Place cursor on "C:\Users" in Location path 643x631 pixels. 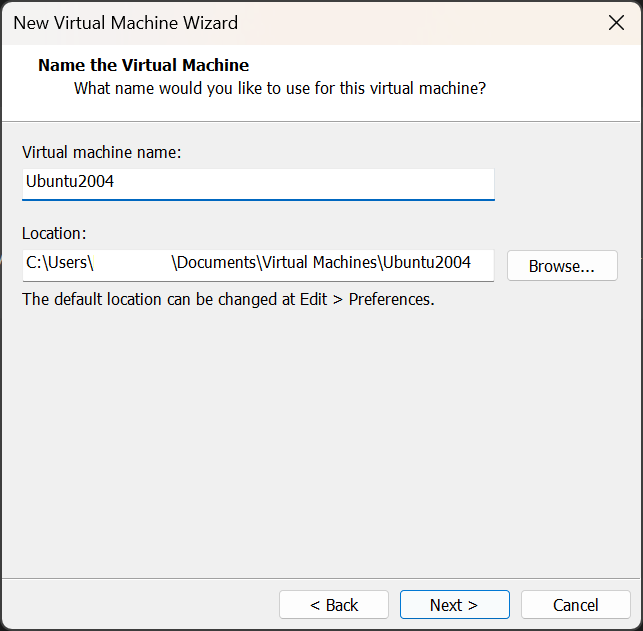pyautogui.click(x=58, y=264)
